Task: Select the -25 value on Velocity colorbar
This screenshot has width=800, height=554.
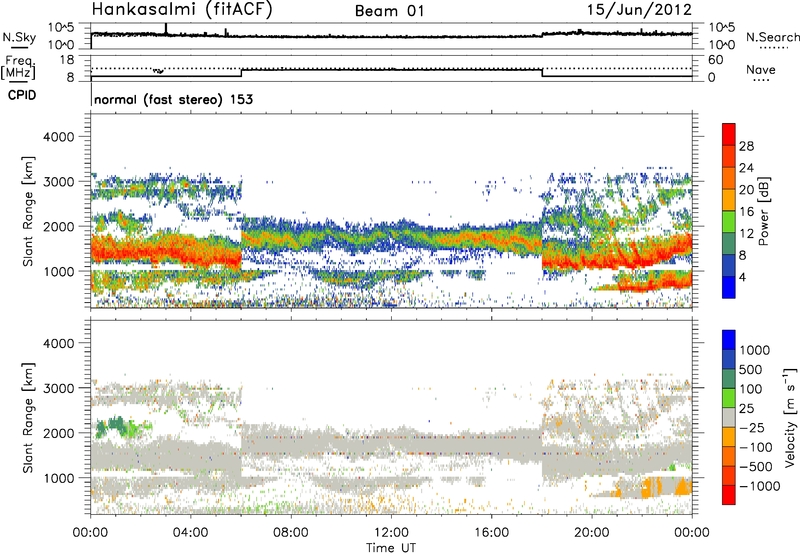Action: [x=751, y=428]
